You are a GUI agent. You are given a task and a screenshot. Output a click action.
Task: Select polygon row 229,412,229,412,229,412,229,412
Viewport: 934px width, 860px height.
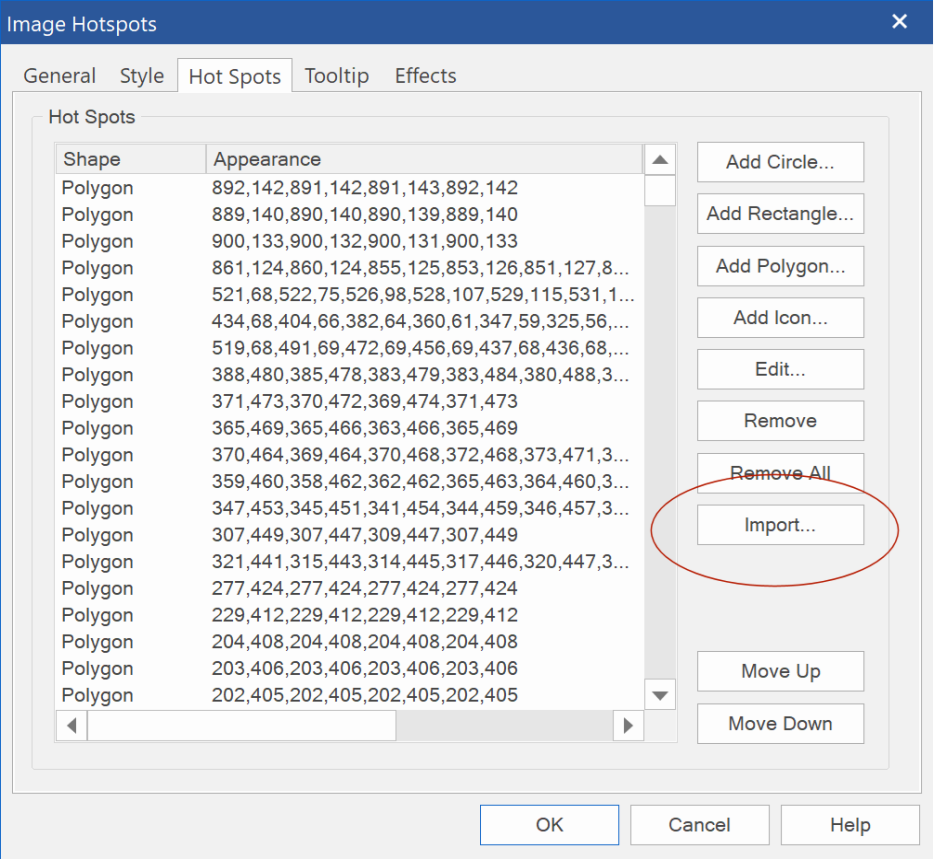350,615
